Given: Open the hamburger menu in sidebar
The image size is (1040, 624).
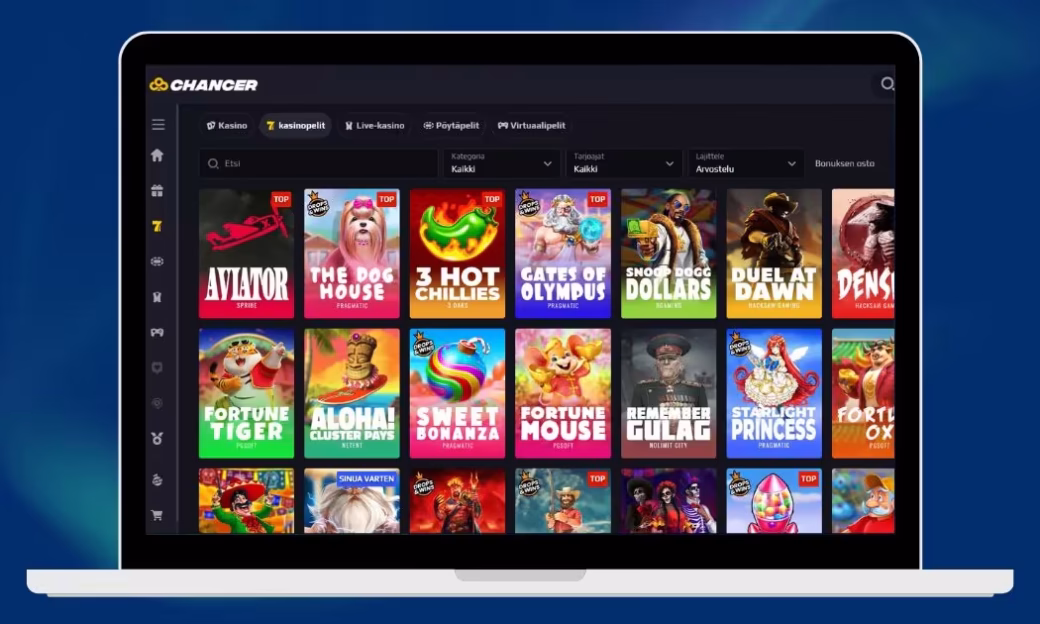Looking at the screenshot, I should pyautogui.click(x=158, y=125).
